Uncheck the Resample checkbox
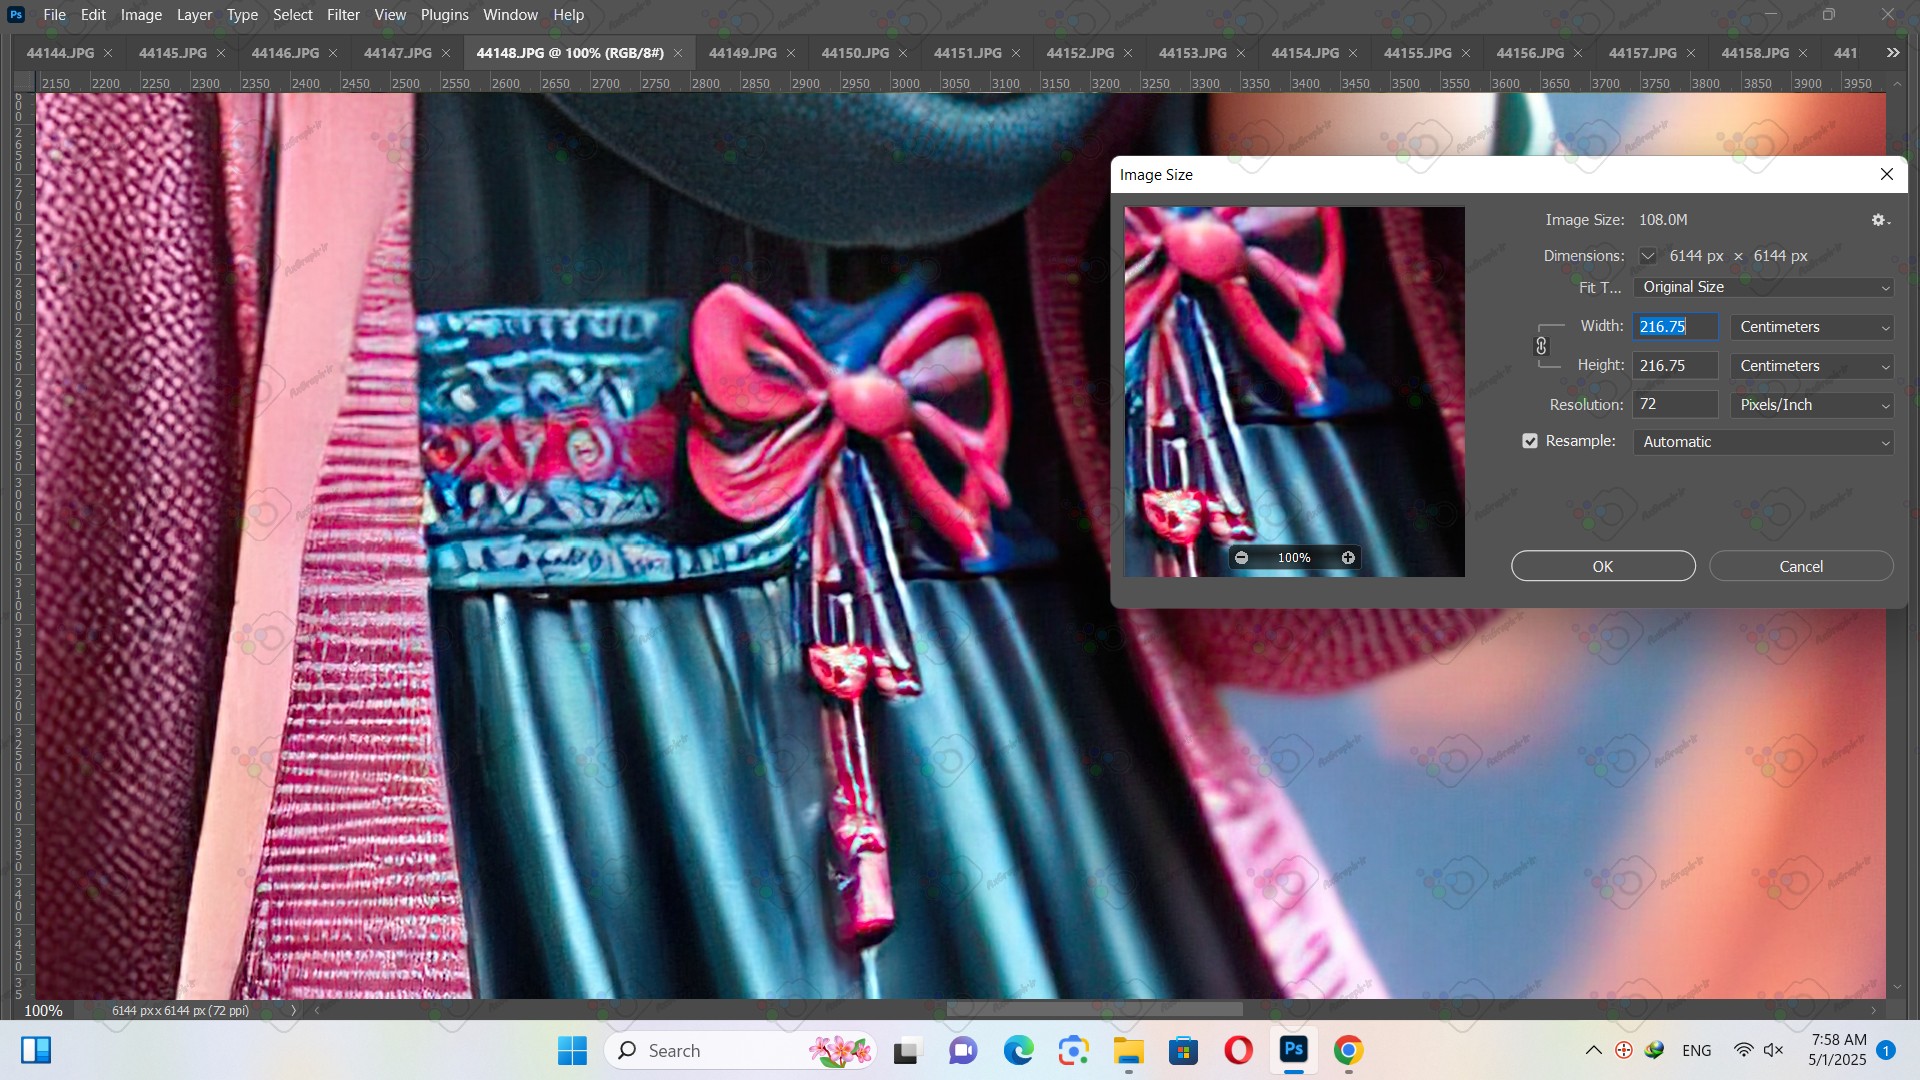 (x=1530, y=441)
